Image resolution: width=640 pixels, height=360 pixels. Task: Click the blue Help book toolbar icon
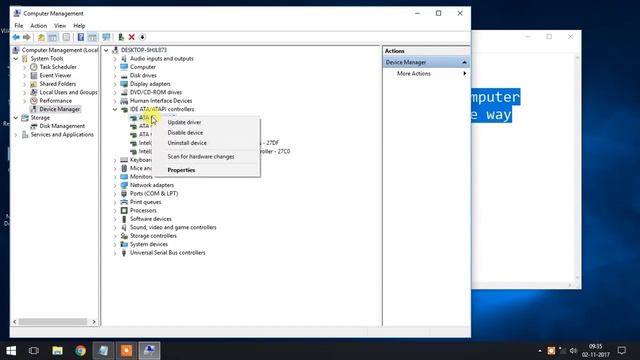tap(81, 37)
